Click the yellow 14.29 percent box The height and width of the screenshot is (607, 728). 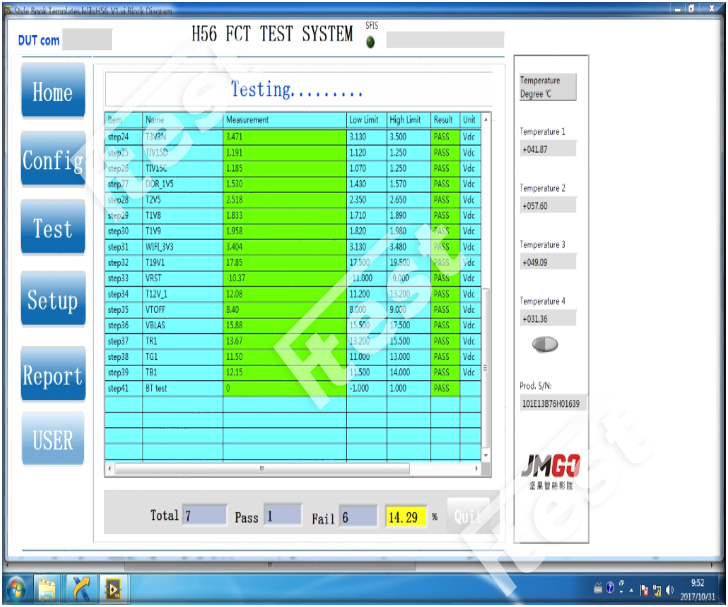pos(405,516)
